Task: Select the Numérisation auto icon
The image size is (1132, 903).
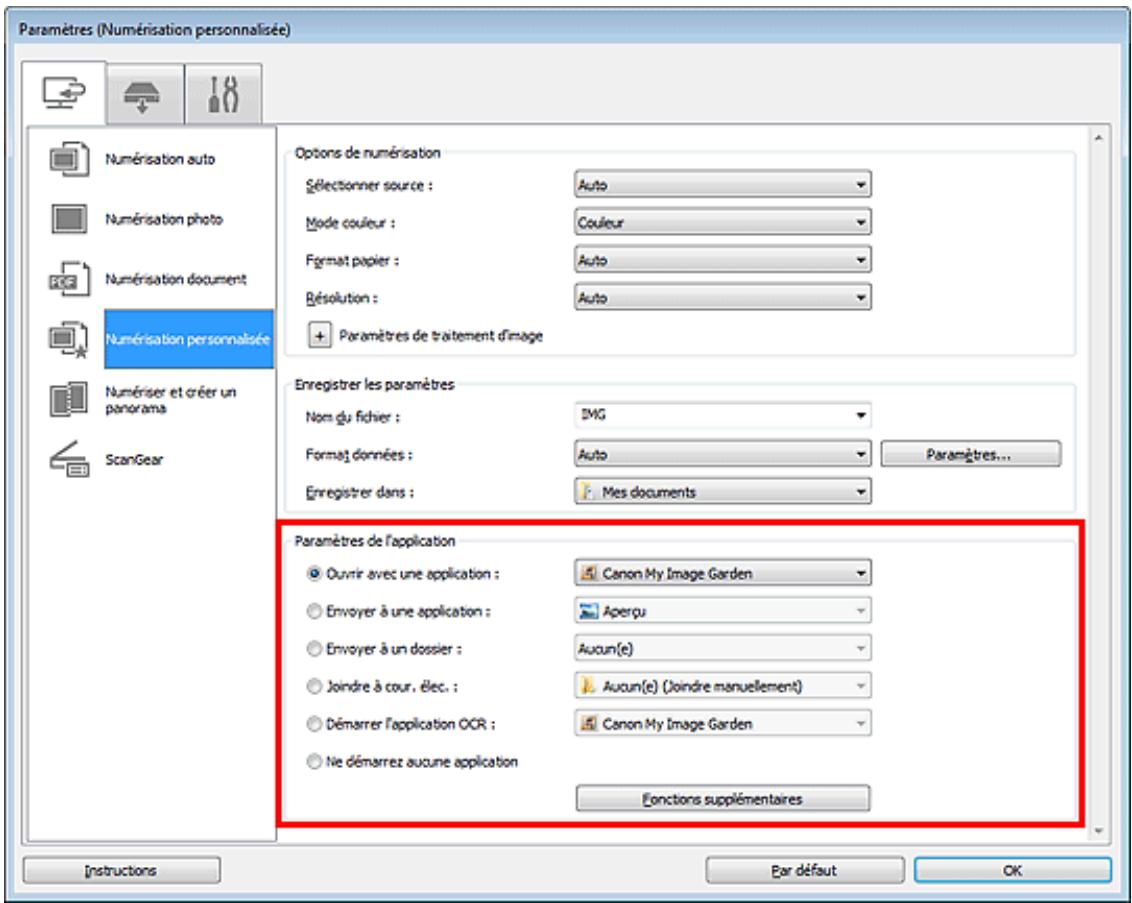Action: 66,160
